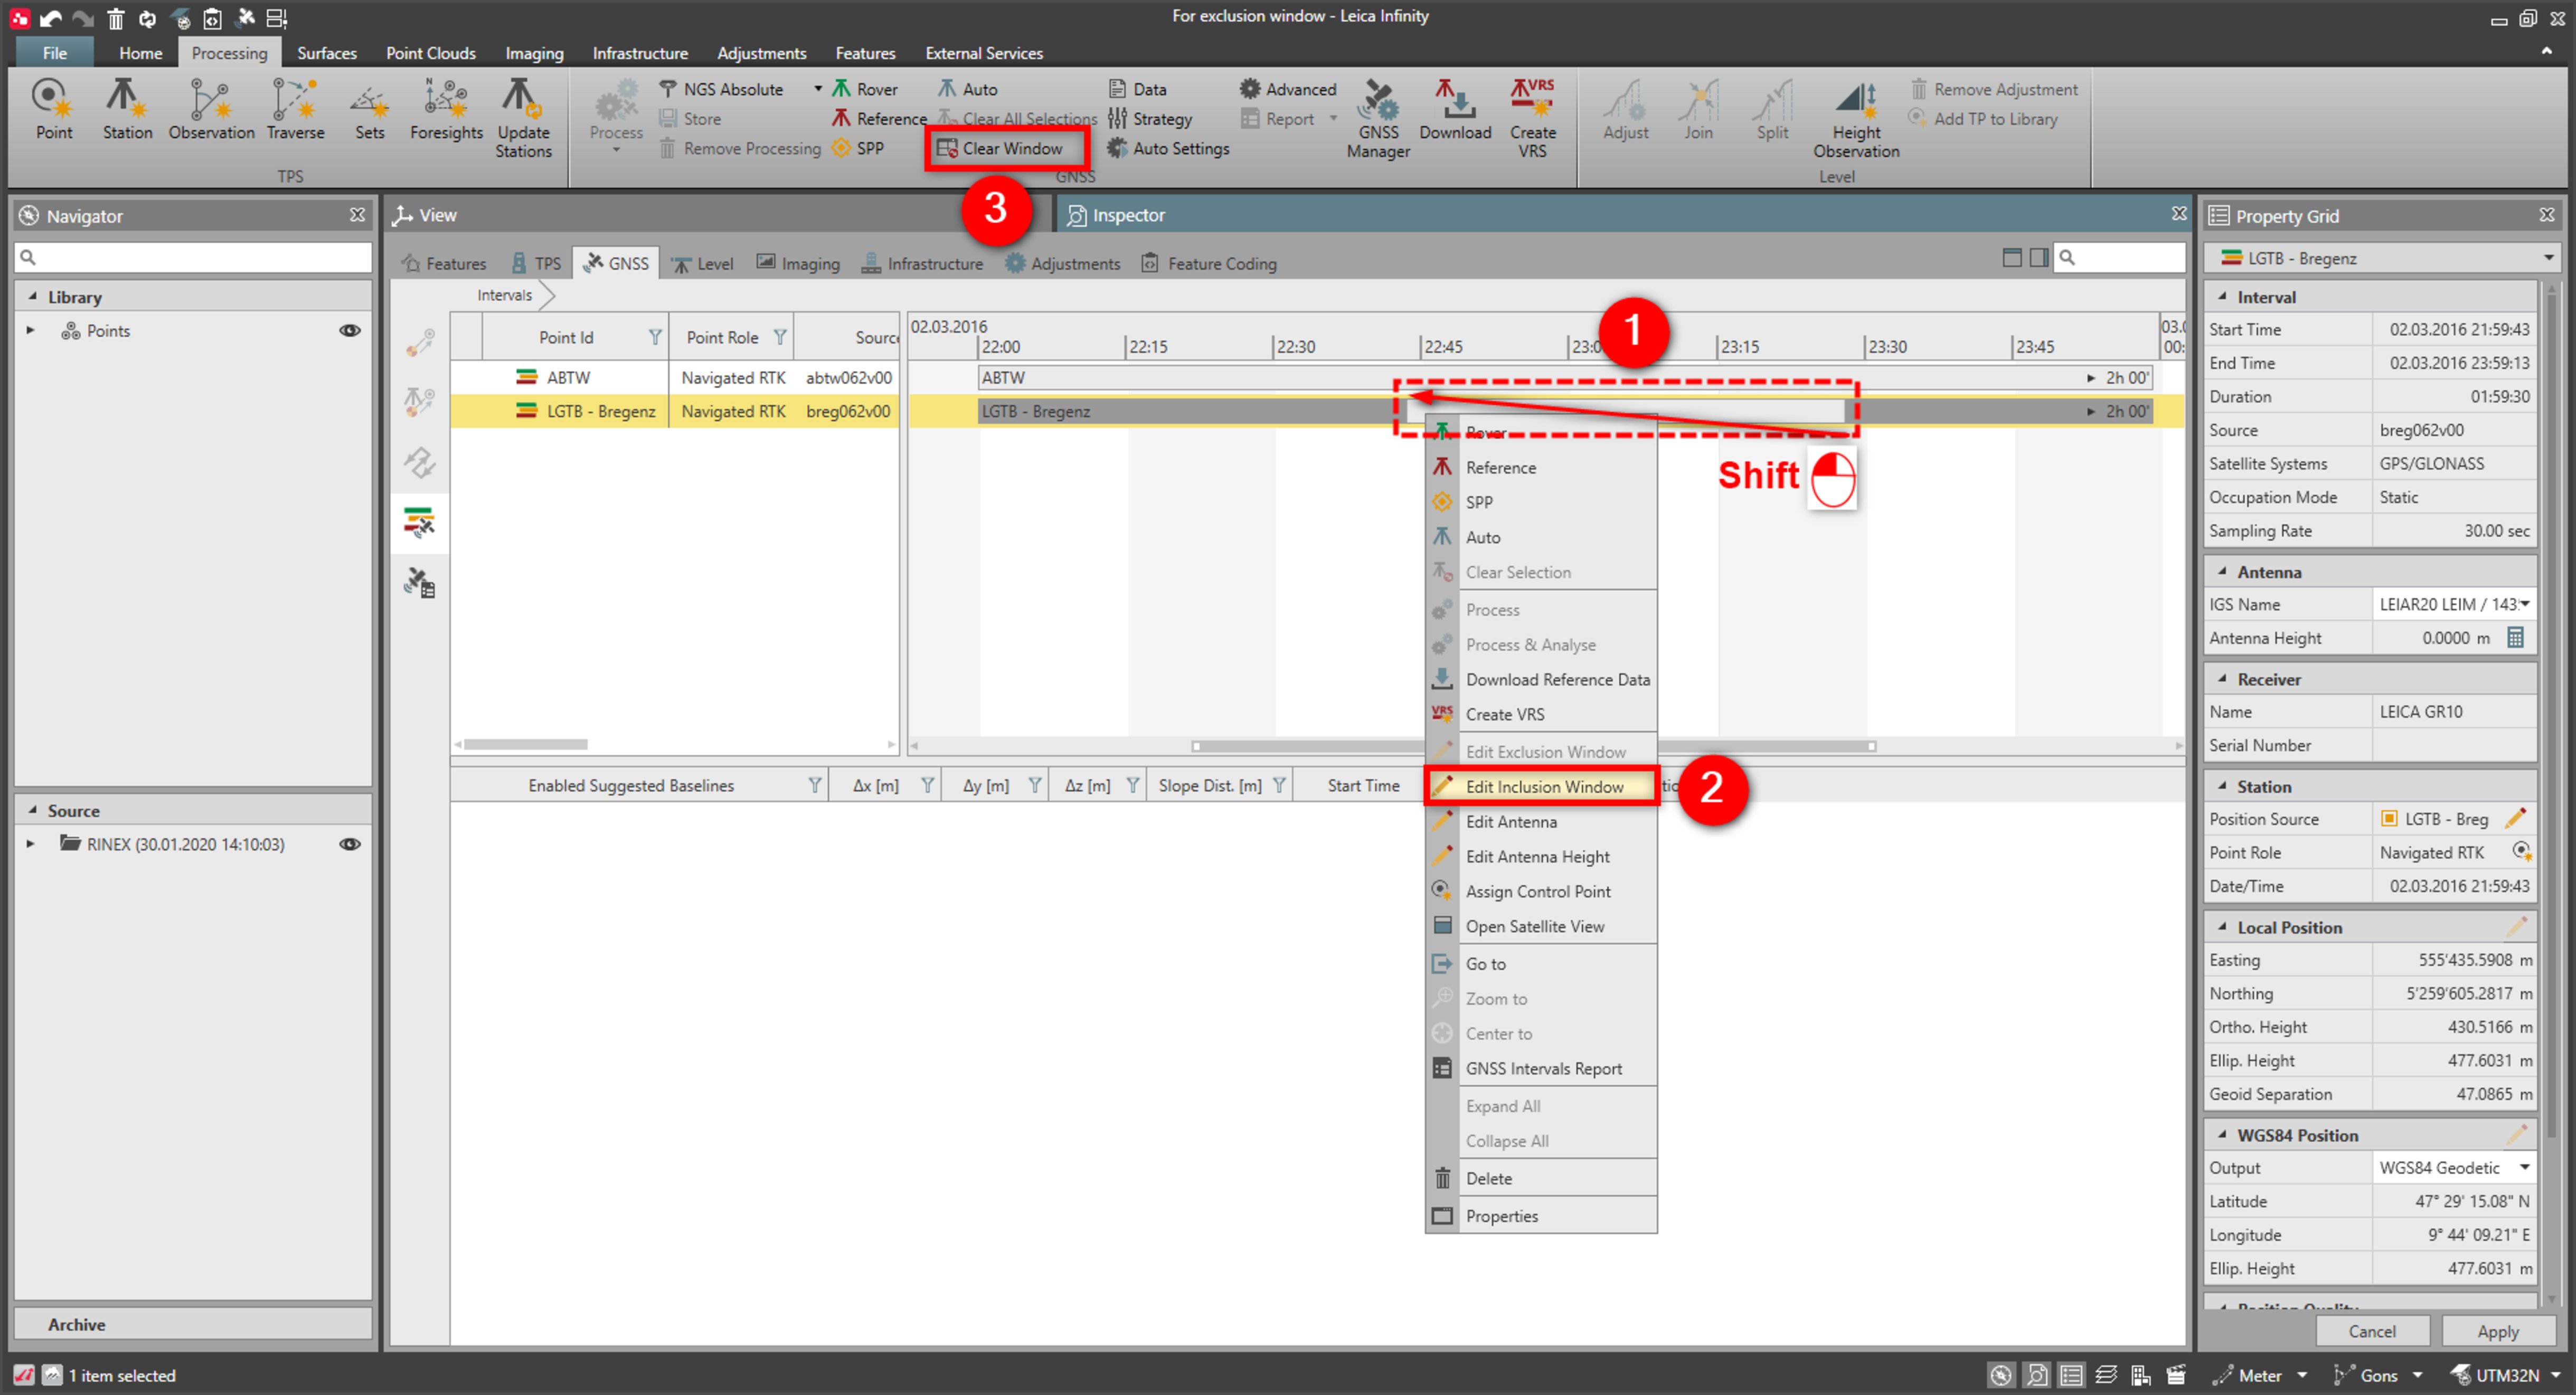This screenshot has width=2576, height=1395.
Task: Open processing Strategy settings
Action: [1150, 118]
